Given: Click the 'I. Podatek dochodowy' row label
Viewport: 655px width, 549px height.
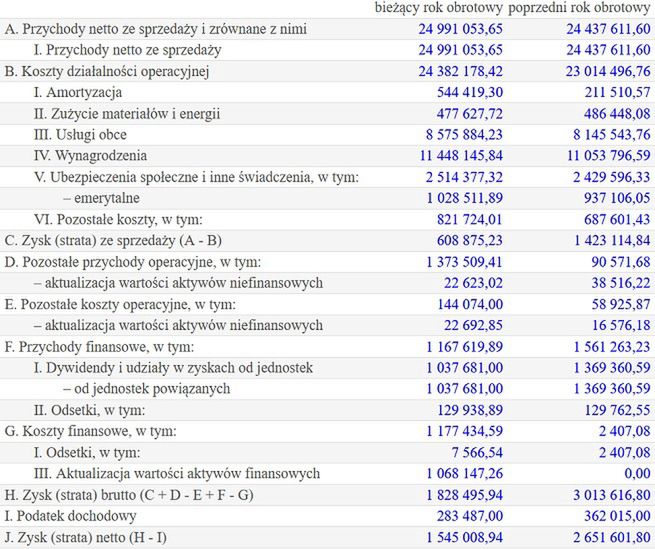Looking at the screenshot, I should coord(71,516).
